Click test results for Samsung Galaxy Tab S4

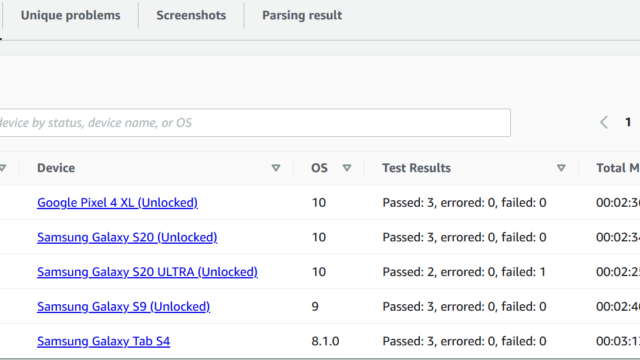tap(464, 341)
